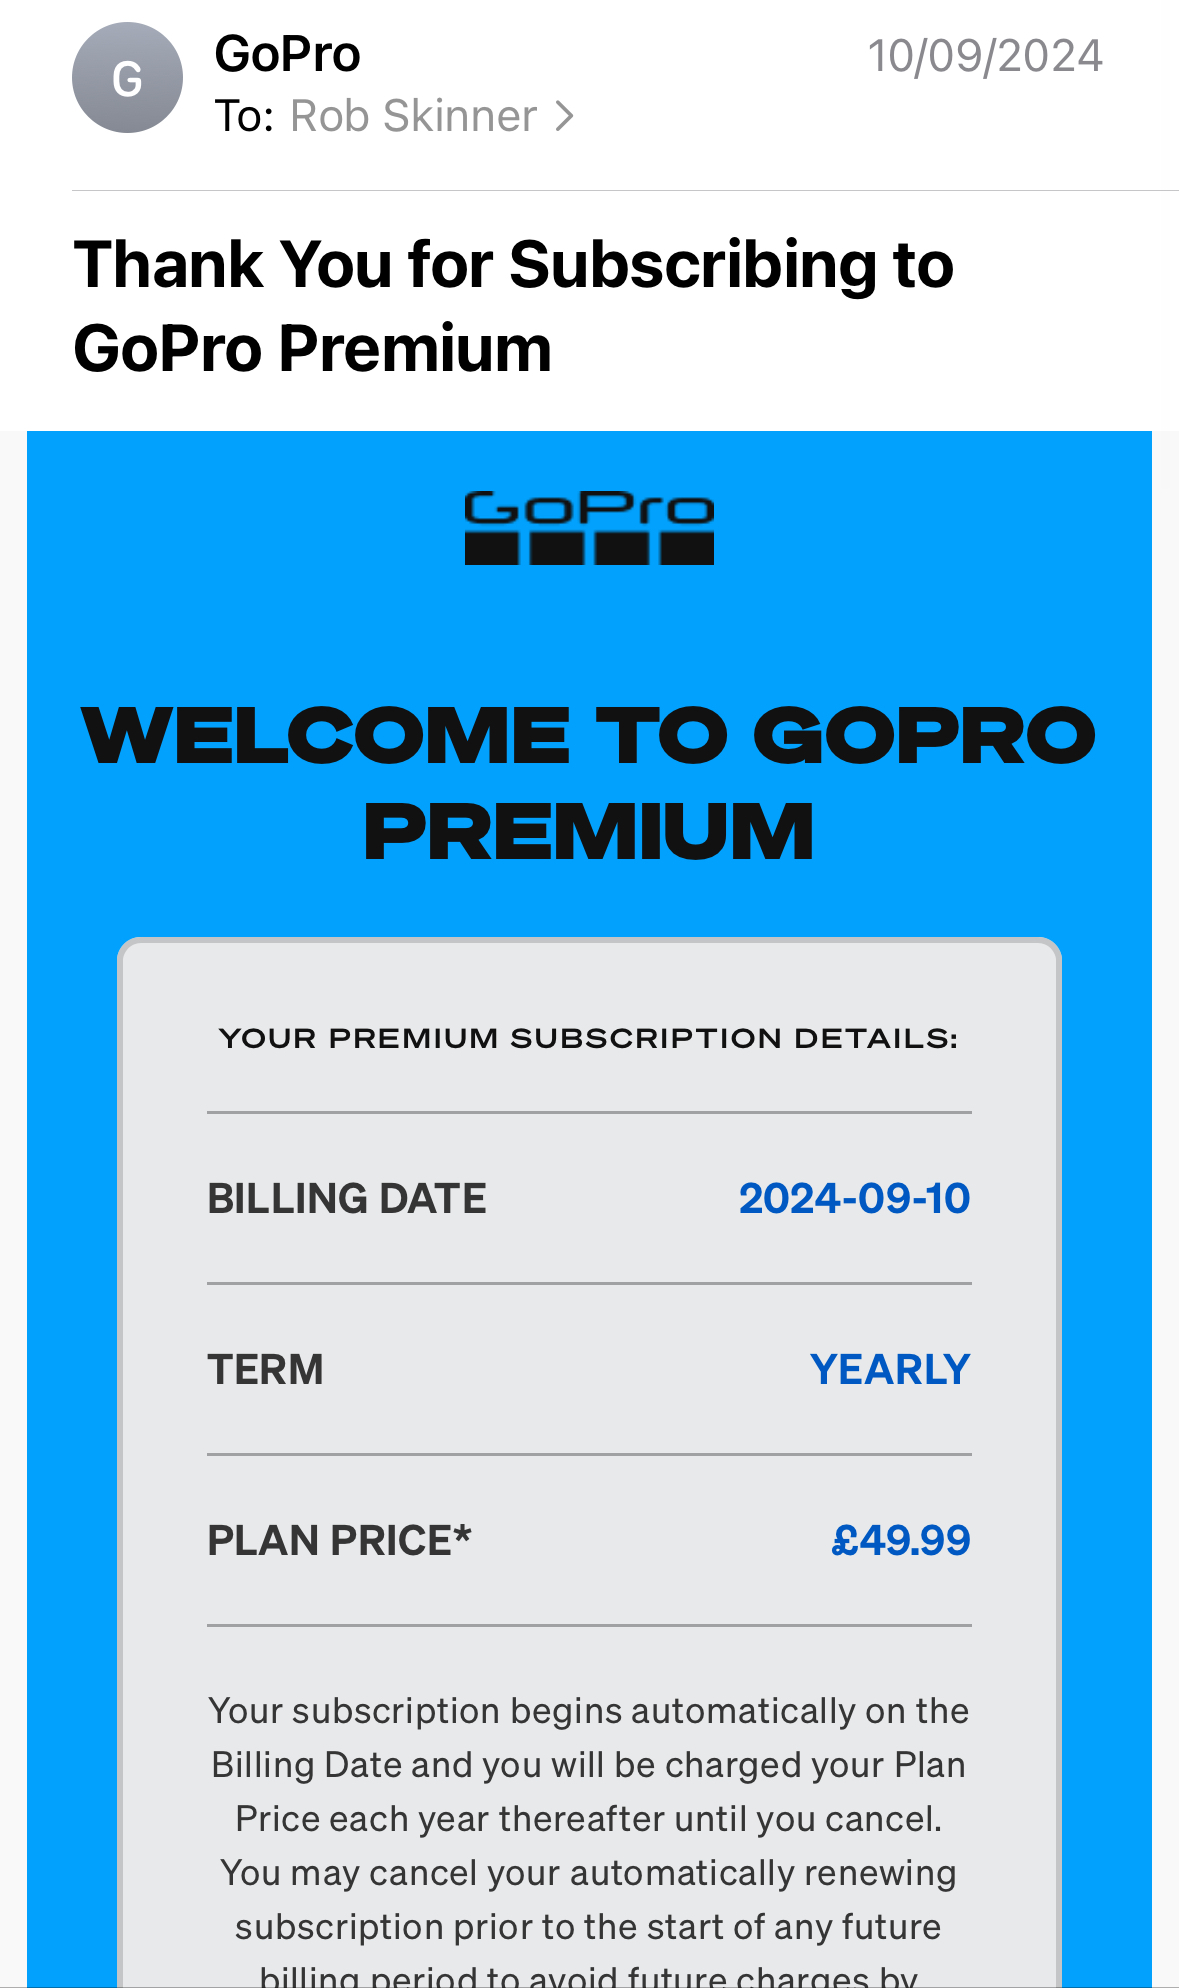Tap the £49.99 plan price value
1179x1988 pixels.
pyautogui.click(x=900, y=1540)
